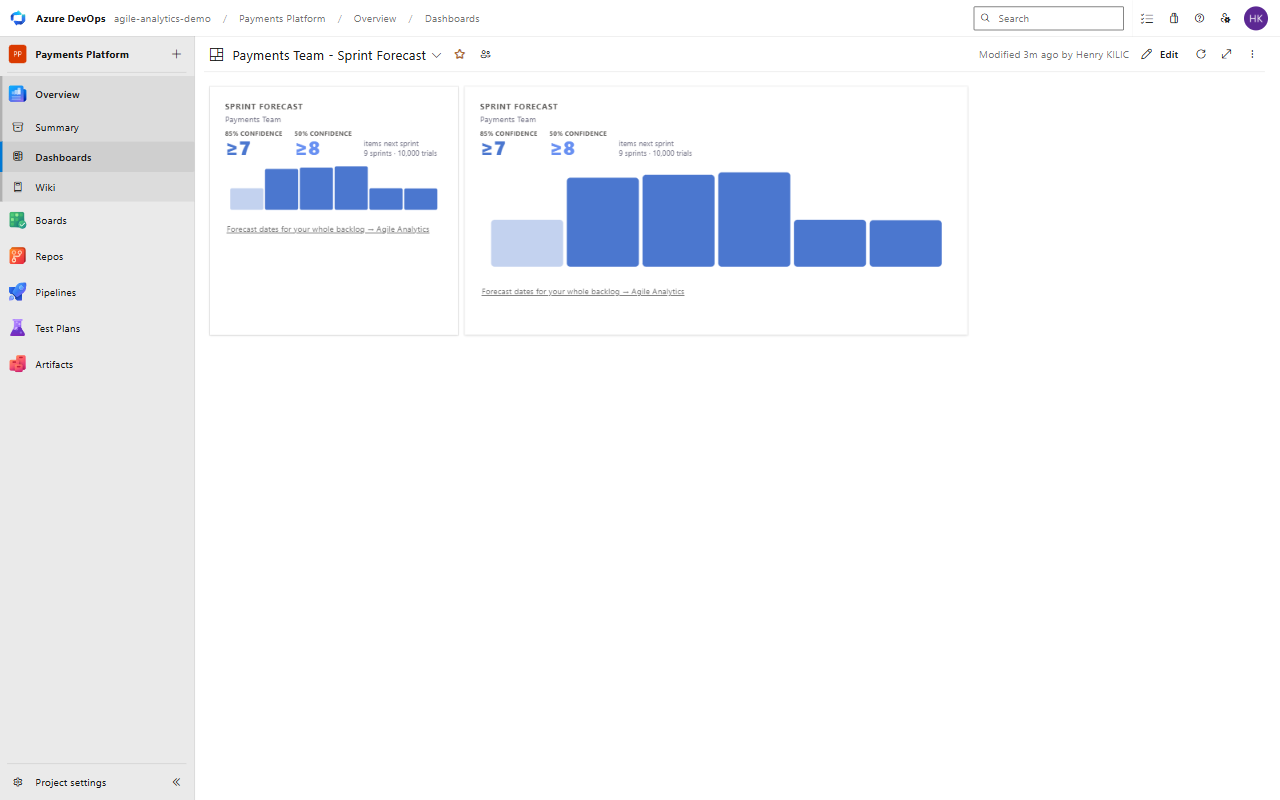Refresh the dashboard
1280x800 pixels.
tap(1201, 54)
